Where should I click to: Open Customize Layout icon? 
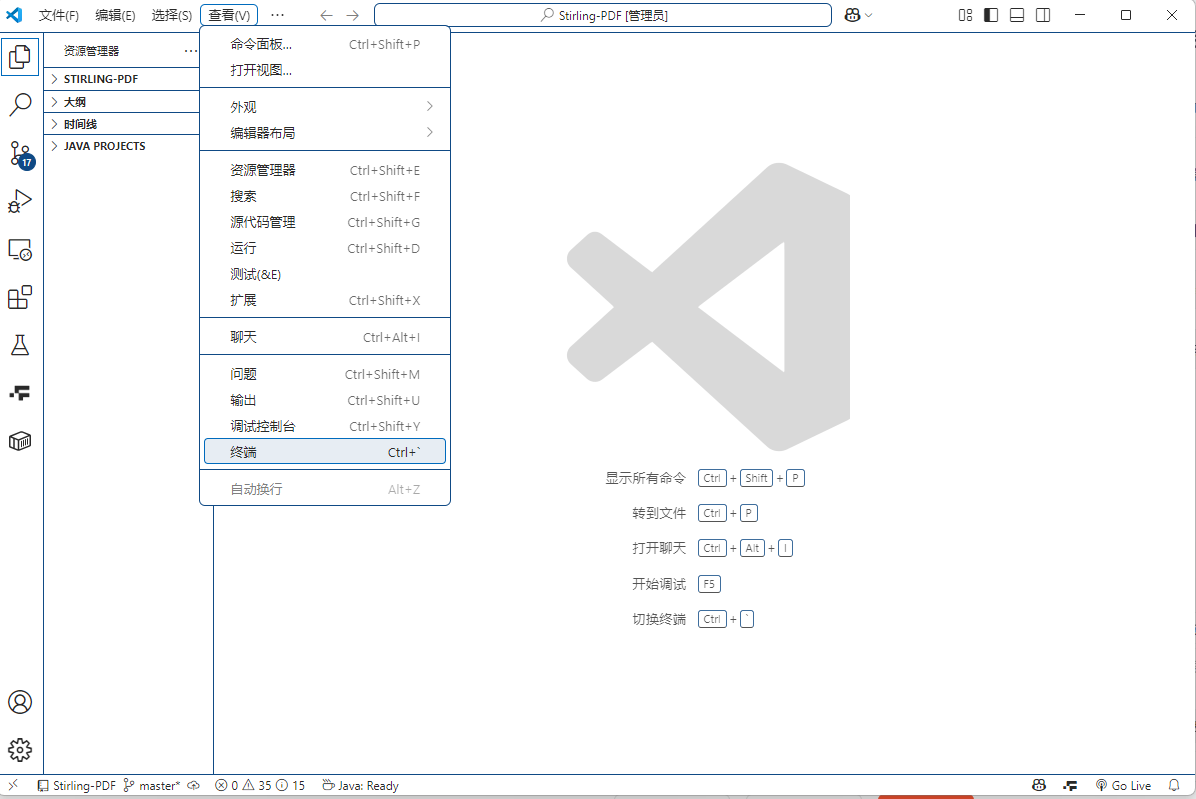[x=966, y=15]
